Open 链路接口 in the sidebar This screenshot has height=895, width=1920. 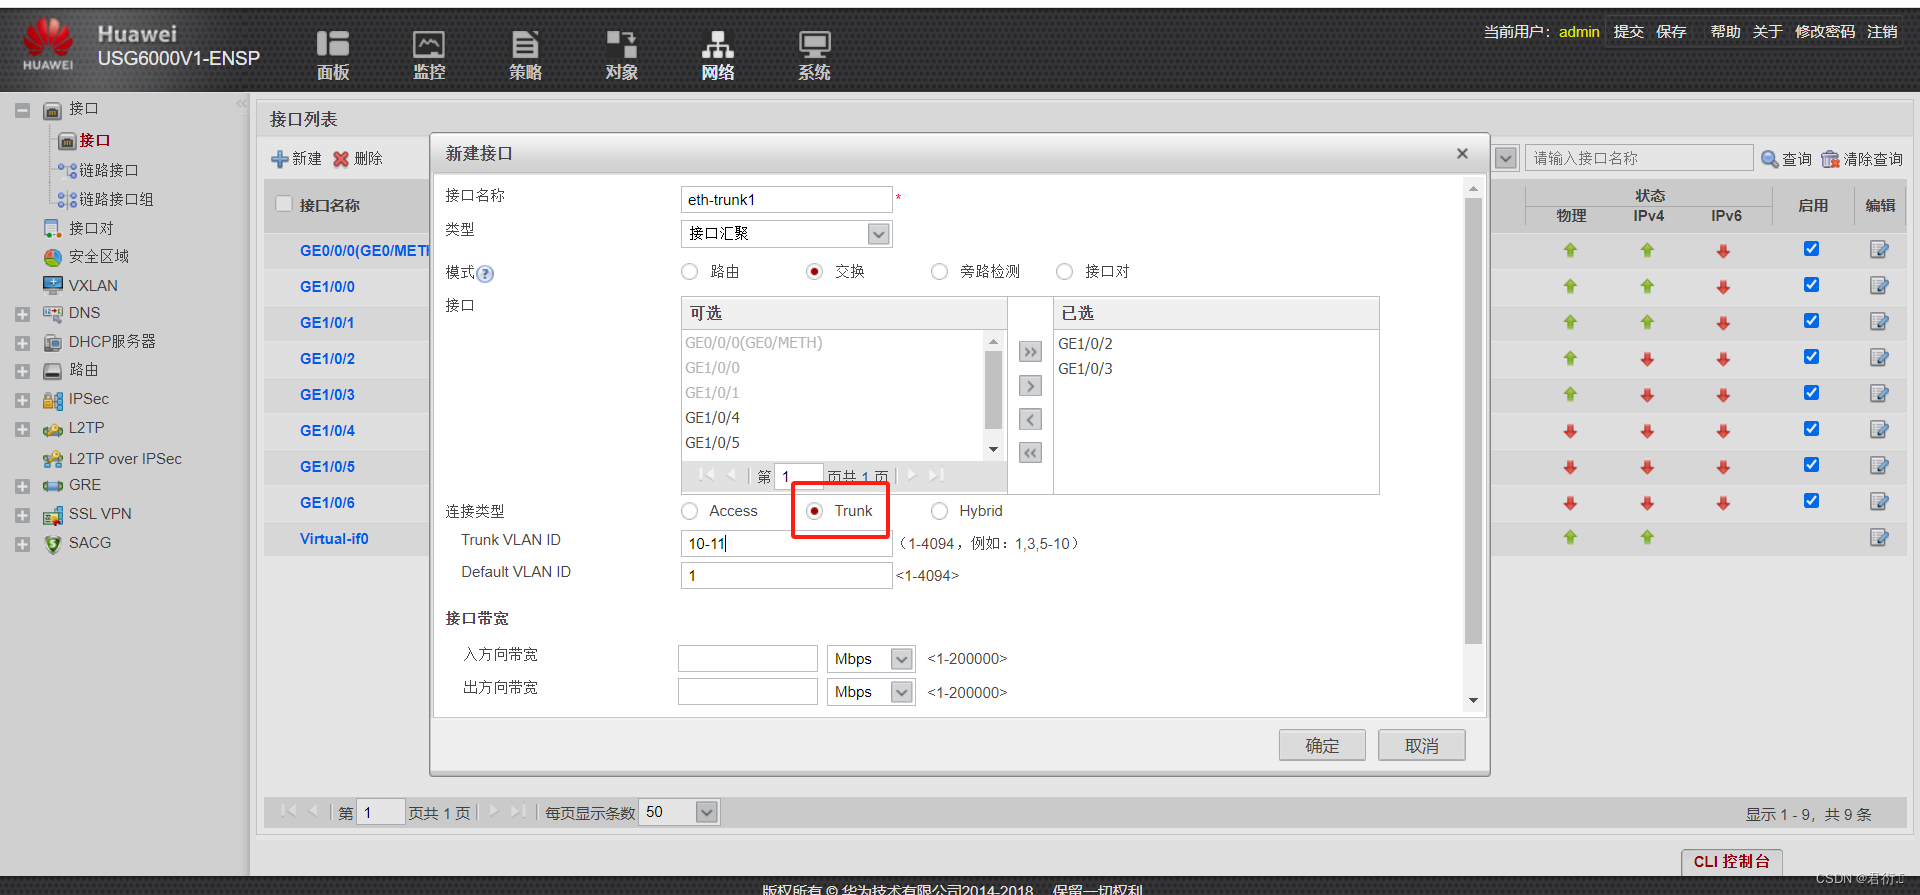pyautogui.click(x=108, y=171)
